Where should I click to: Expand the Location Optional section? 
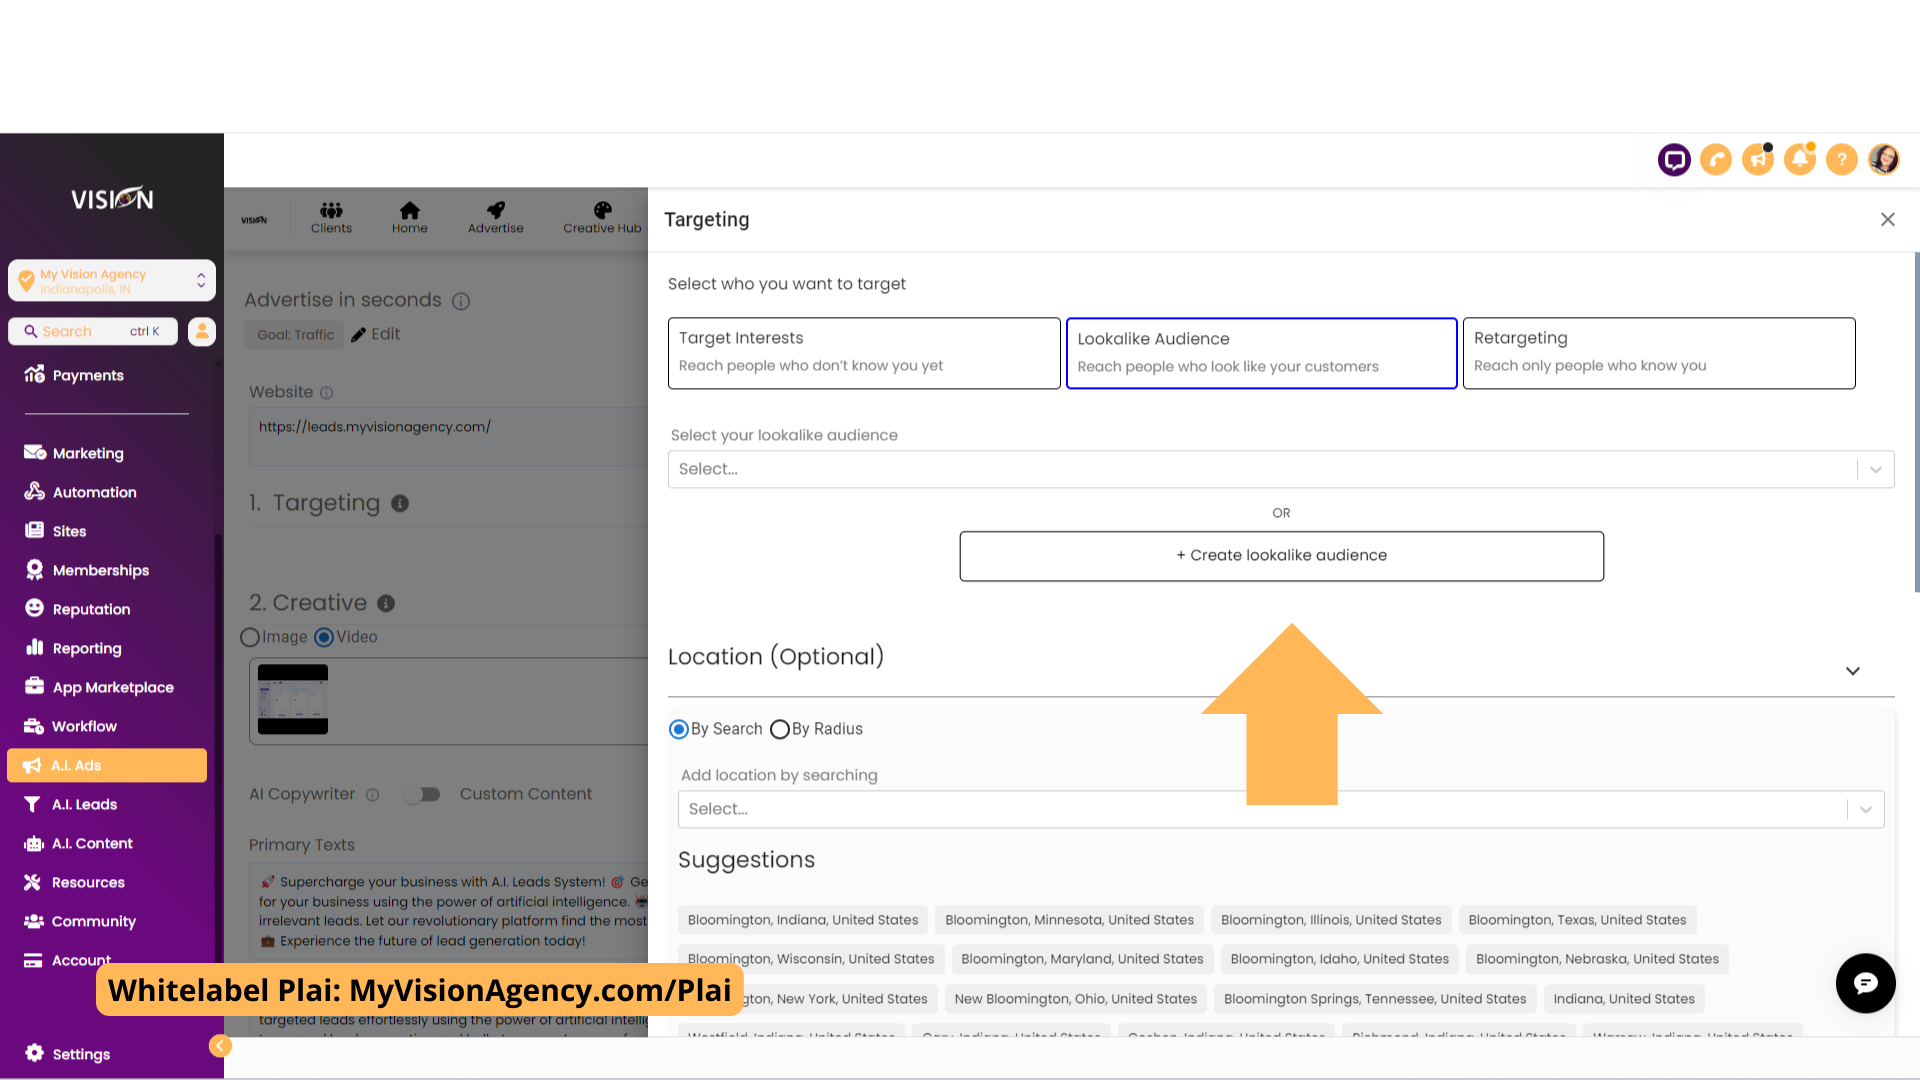1853,671
